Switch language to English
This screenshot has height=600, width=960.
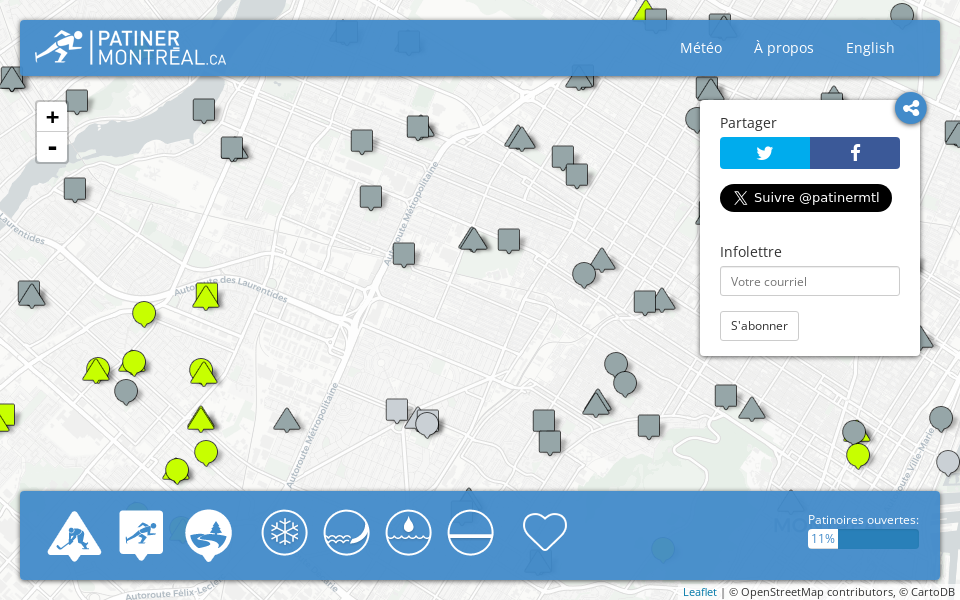pyautogui.click(x=870, y=48)
